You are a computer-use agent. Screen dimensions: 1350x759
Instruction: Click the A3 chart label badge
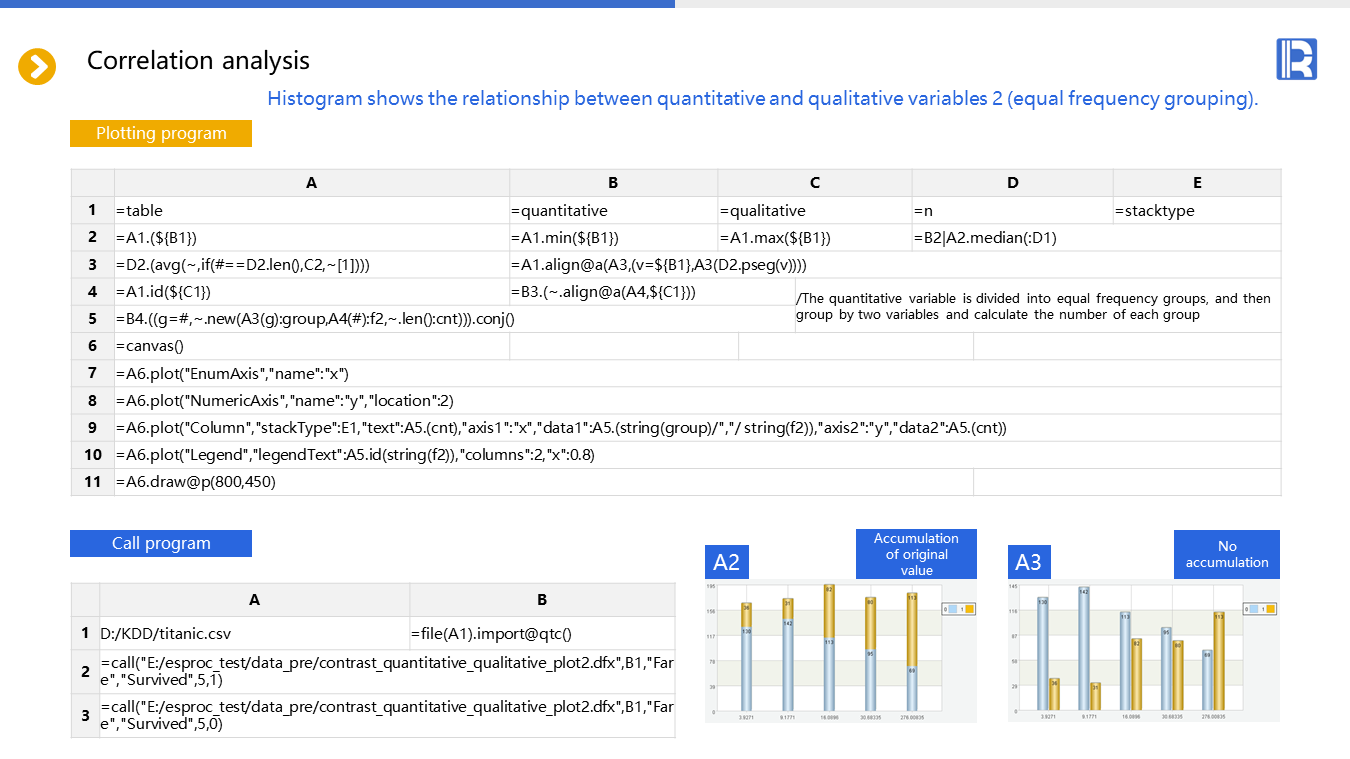[x=1029, y=562]
